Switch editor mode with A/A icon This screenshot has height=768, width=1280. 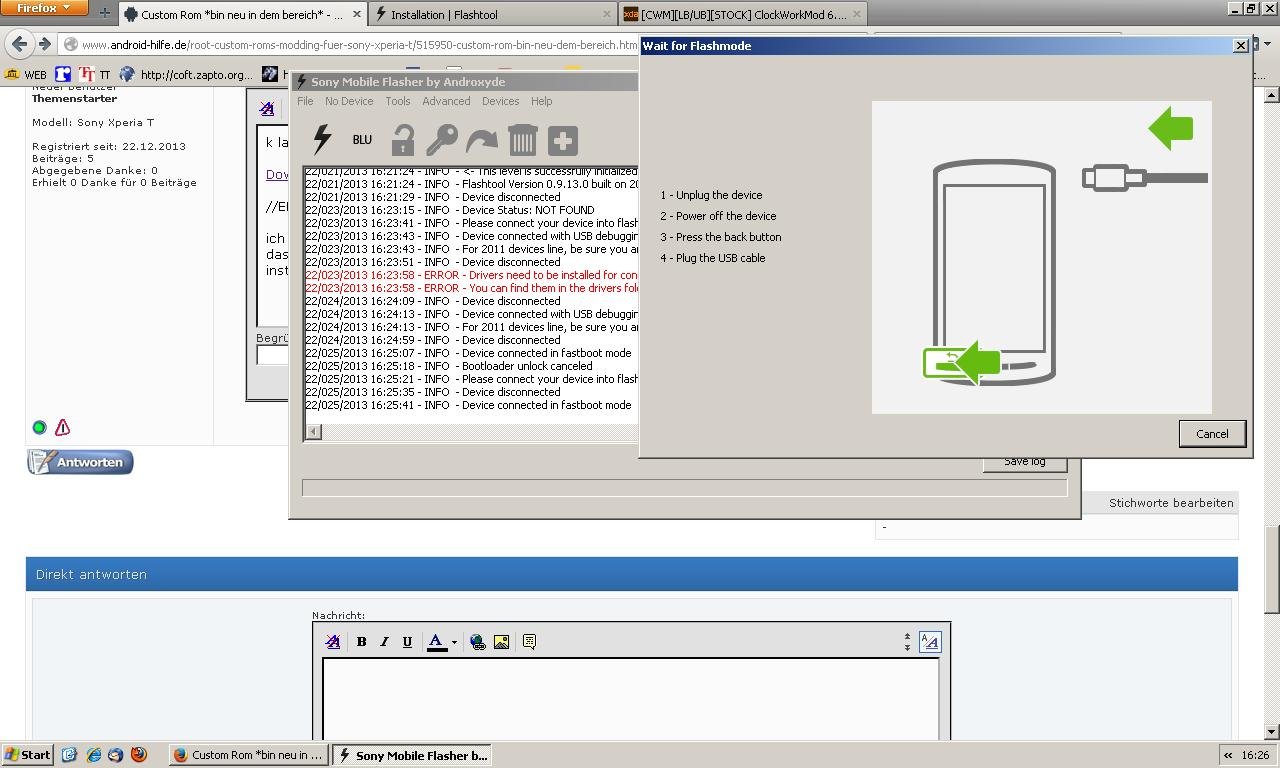[929, 642]
